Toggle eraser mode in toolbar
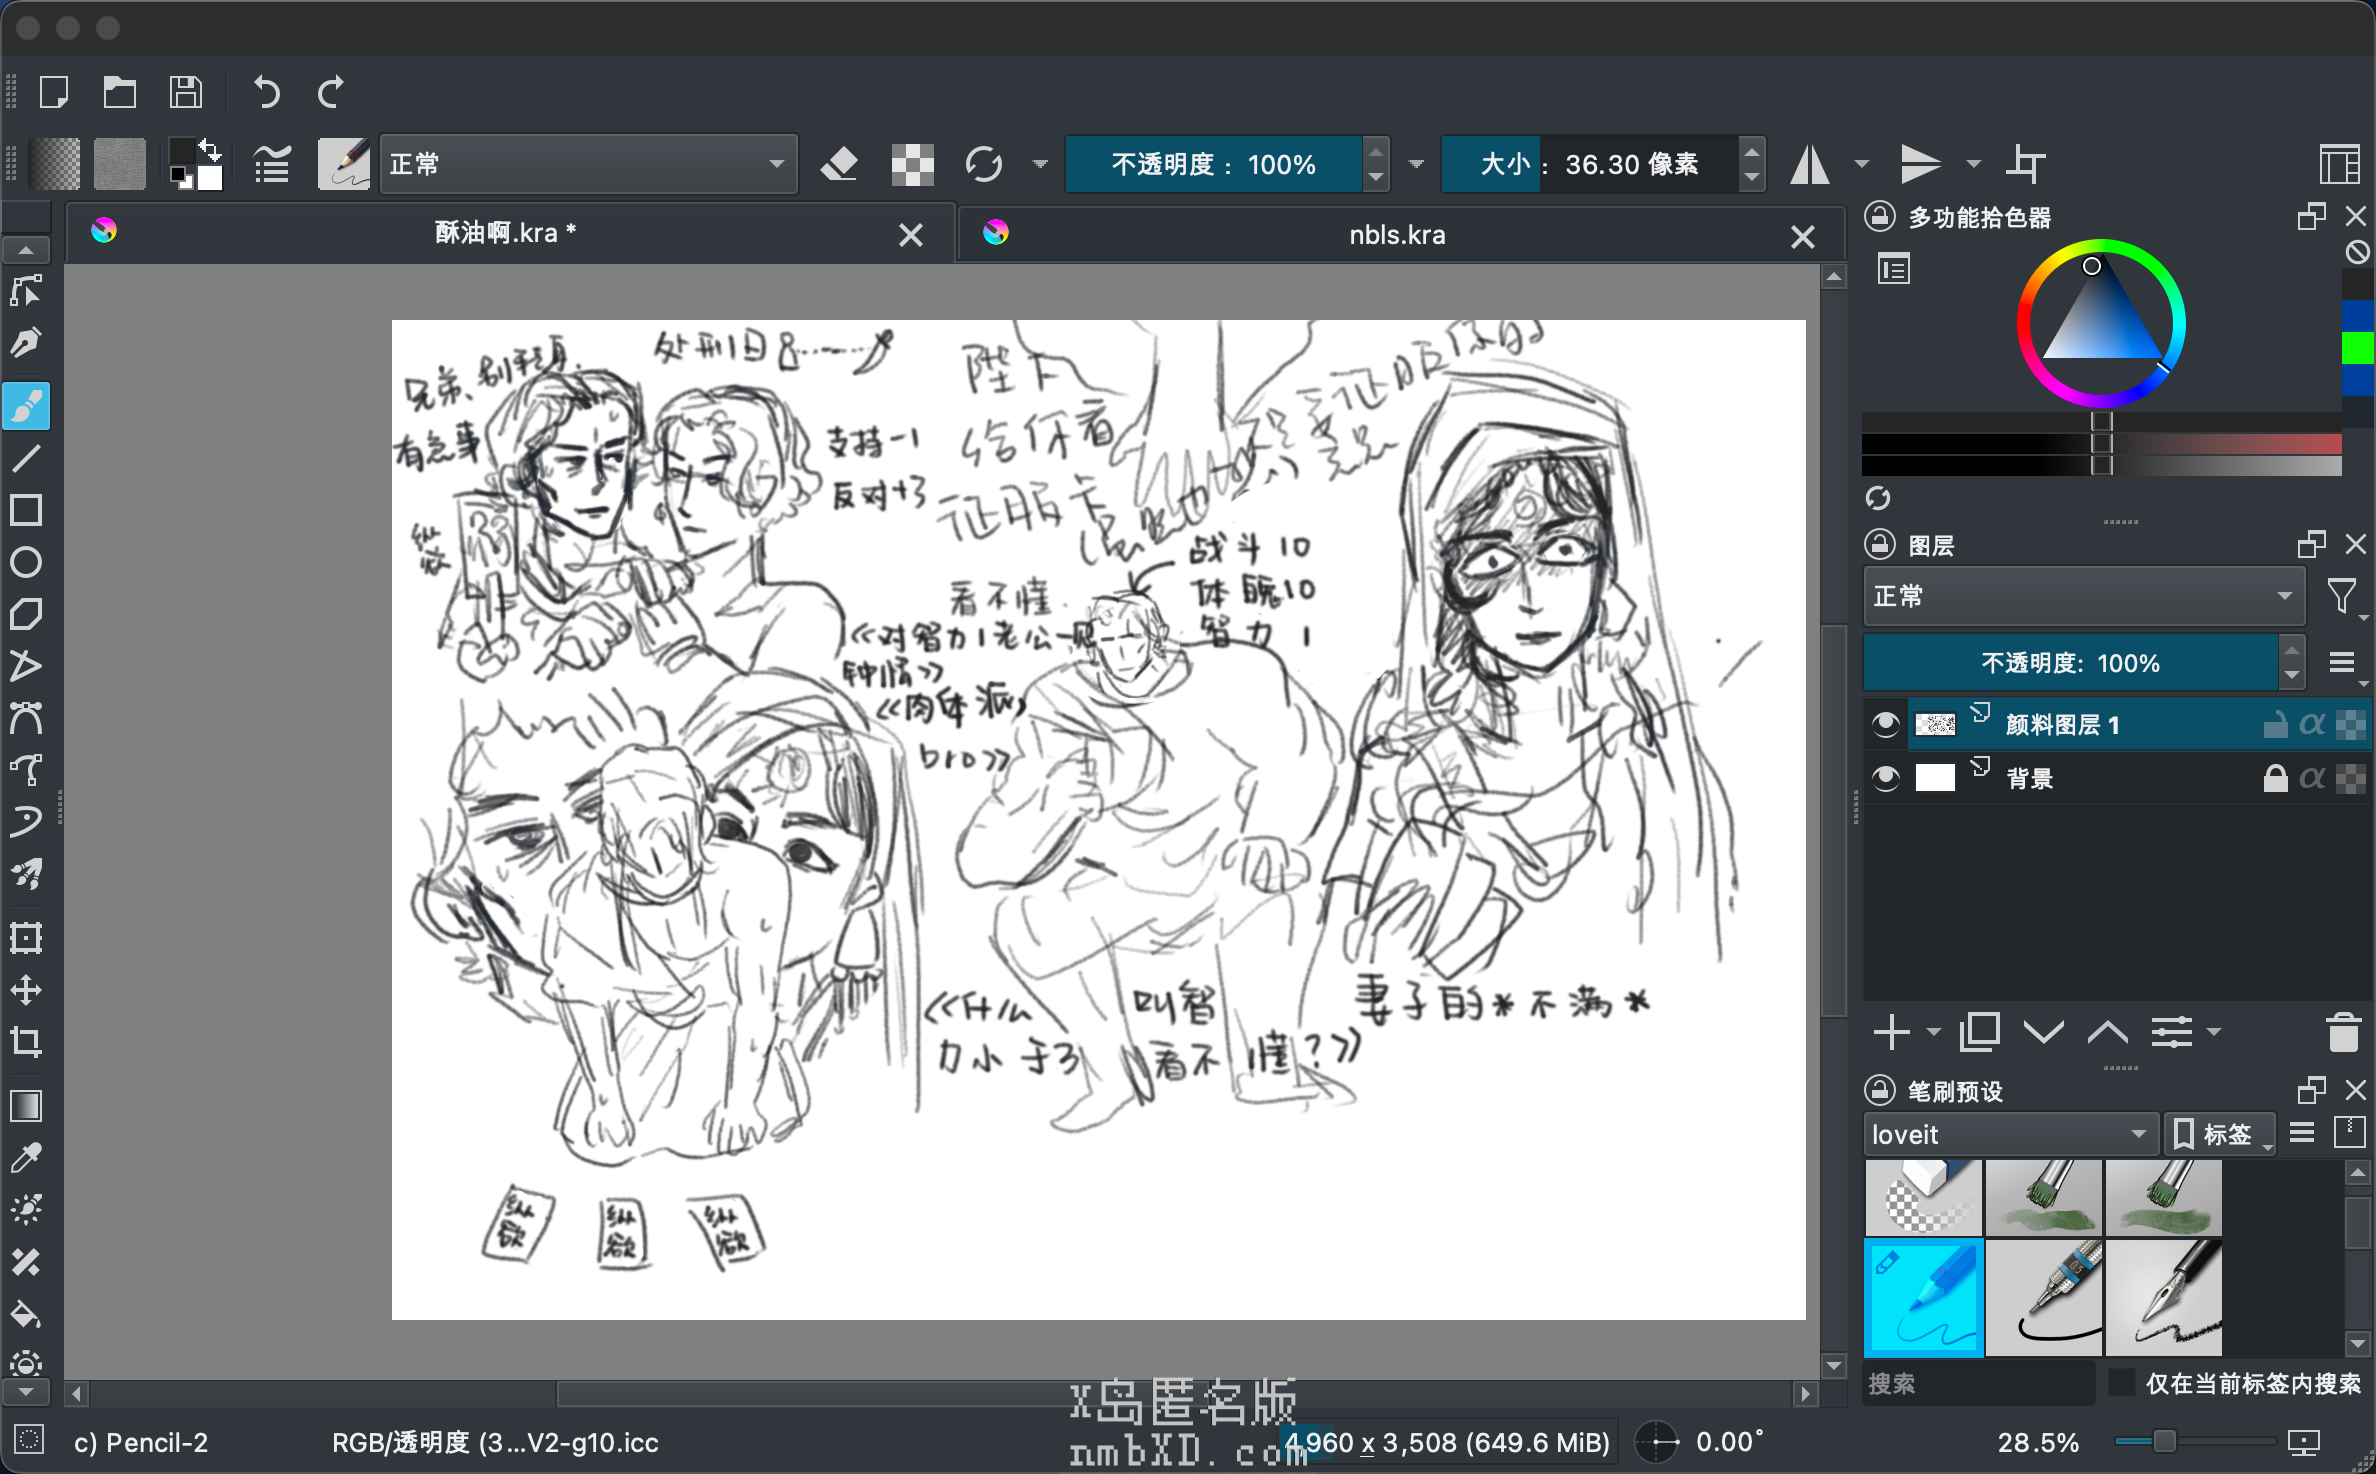2376x1474 pixels. point(838,164)
